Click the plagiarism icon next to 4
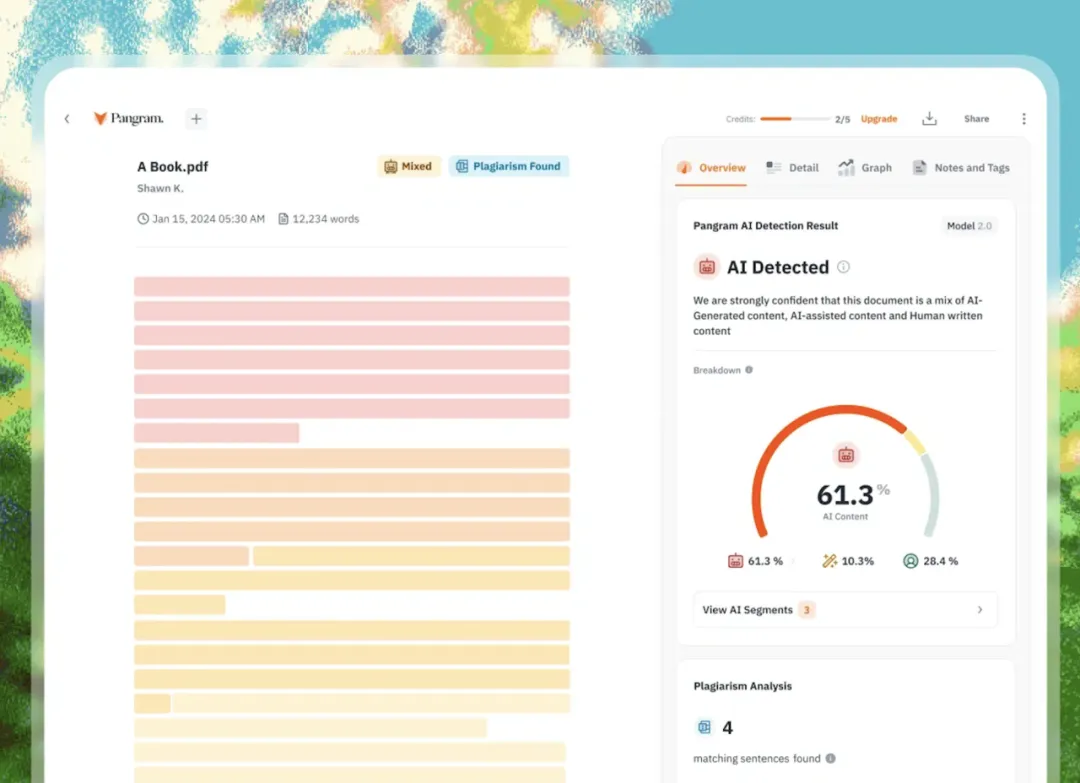 point(704,727)
